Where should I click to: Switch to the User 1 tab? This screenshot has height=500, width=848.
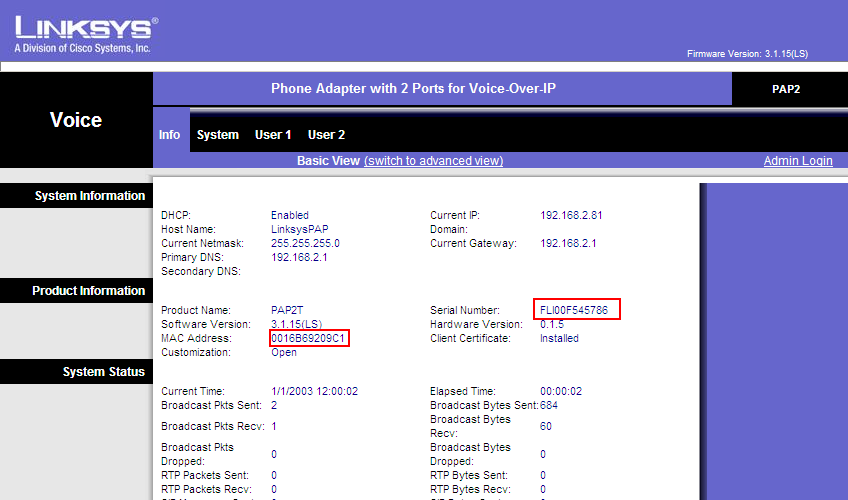(x=273, y=135)
